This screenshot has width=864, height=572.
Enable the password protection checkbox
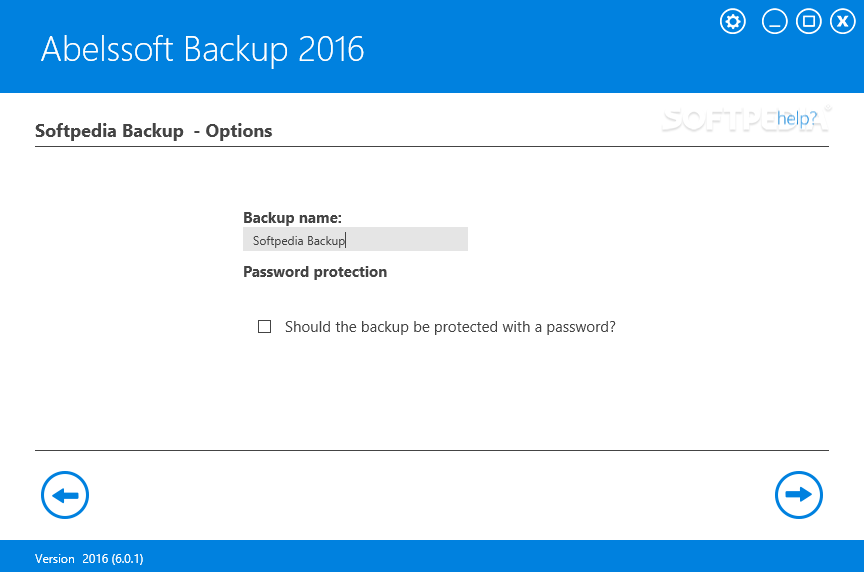[264, 327]
